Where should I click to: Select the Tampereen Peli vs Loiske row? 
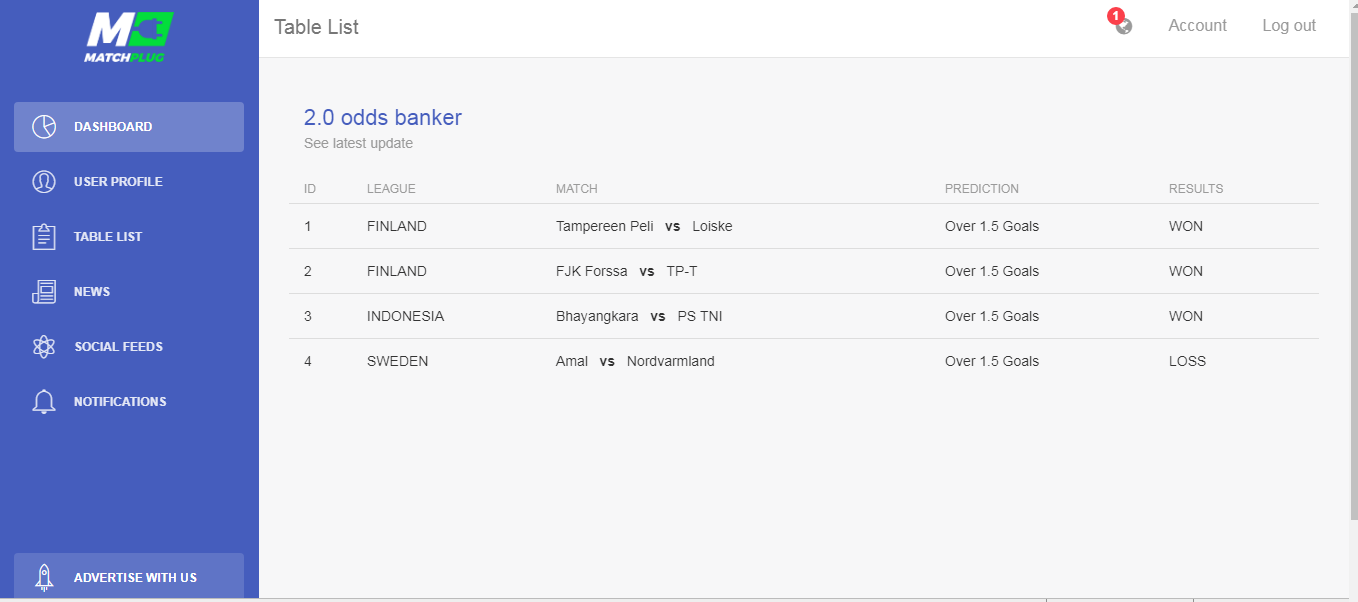coord(804,226)
